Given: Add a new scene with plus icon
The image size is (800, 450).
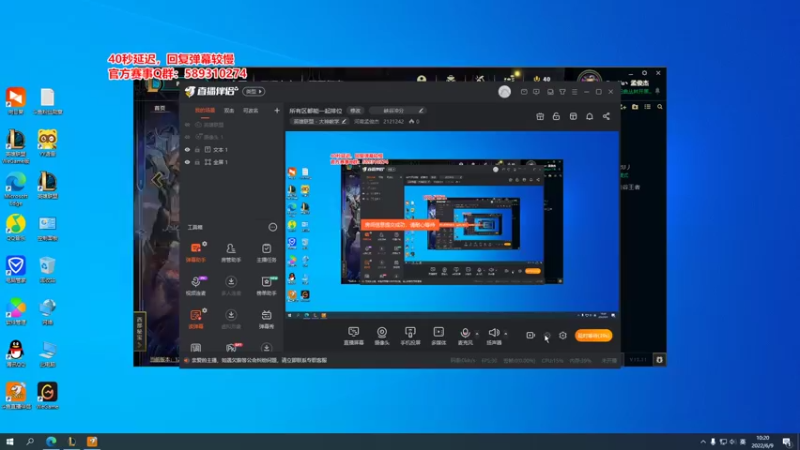Looking at the screenshot, I should tap(277, 110).
